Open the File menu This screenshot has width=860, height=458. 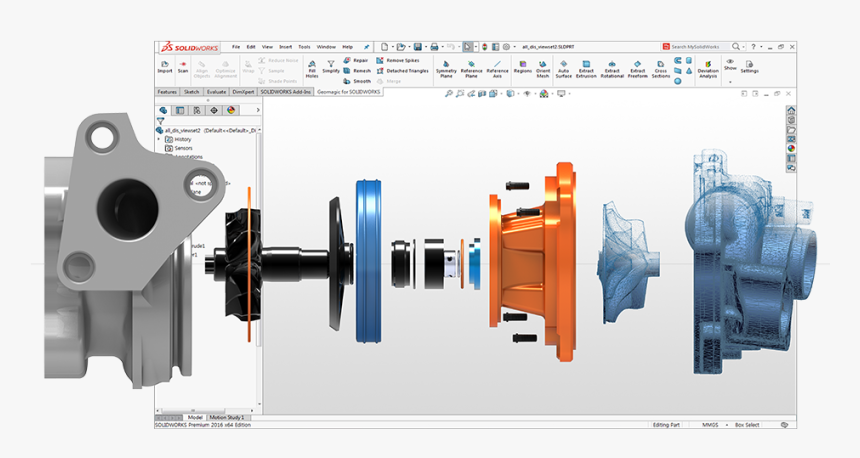pyautogui.click(x=236, y=47)
